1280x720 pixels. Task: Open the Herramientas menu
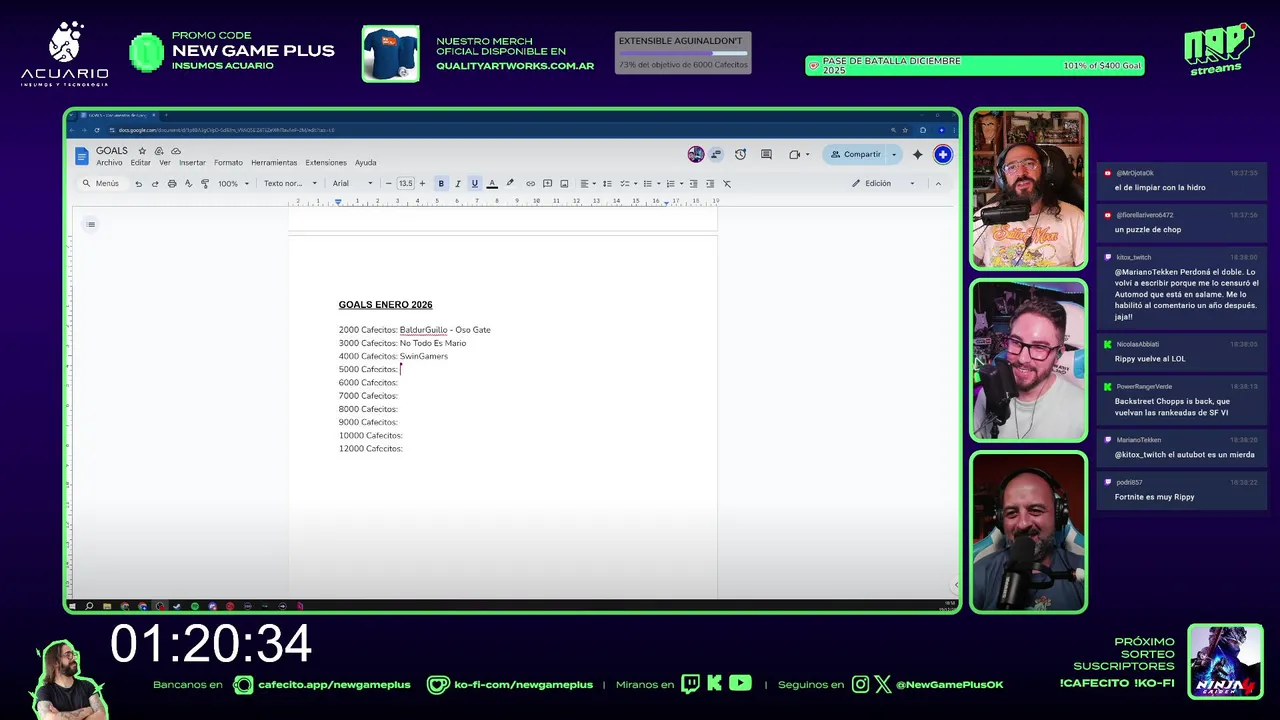pos(274,163)
